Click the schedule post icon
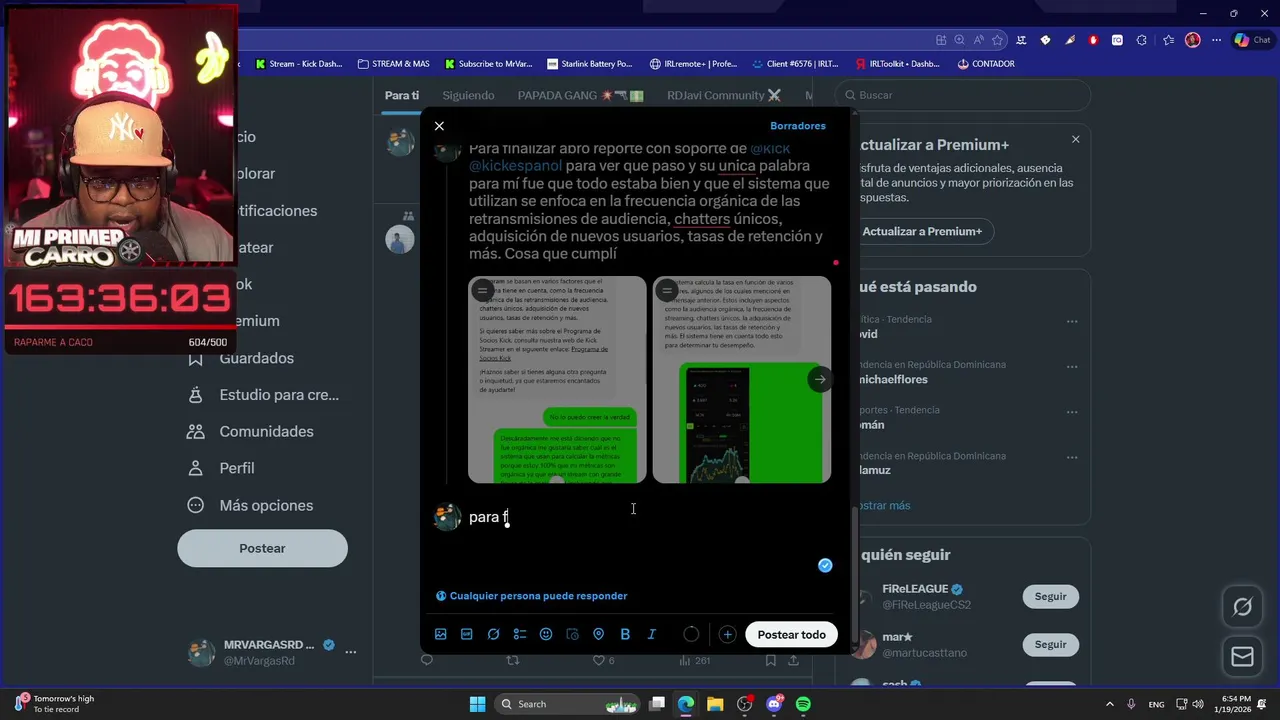 tap(572, 634)
